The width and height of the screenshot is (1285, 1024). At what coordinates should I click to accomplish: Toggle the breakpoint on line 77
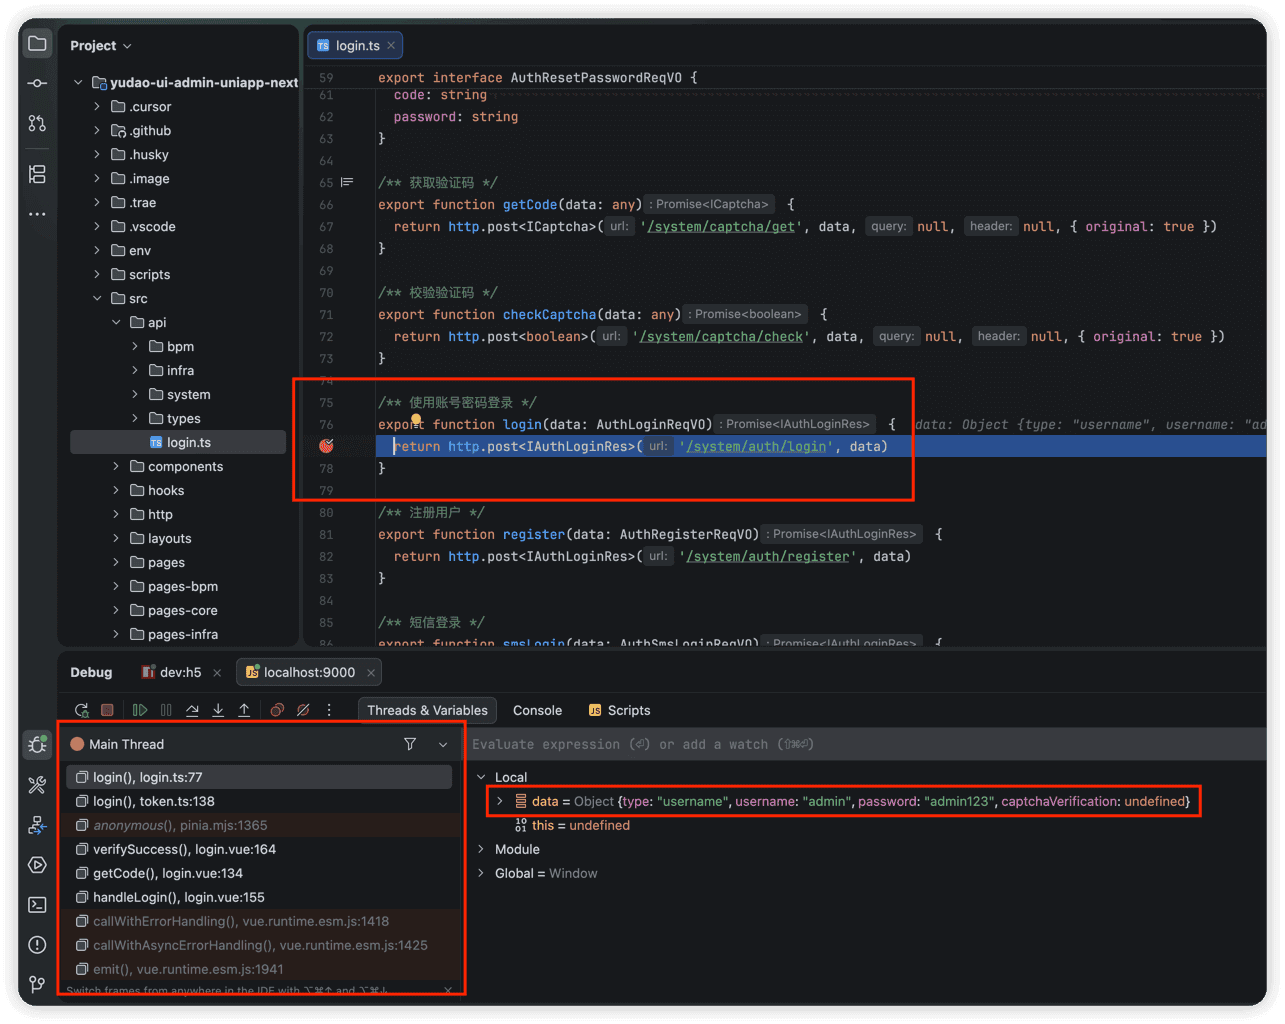tap(326, 446)
